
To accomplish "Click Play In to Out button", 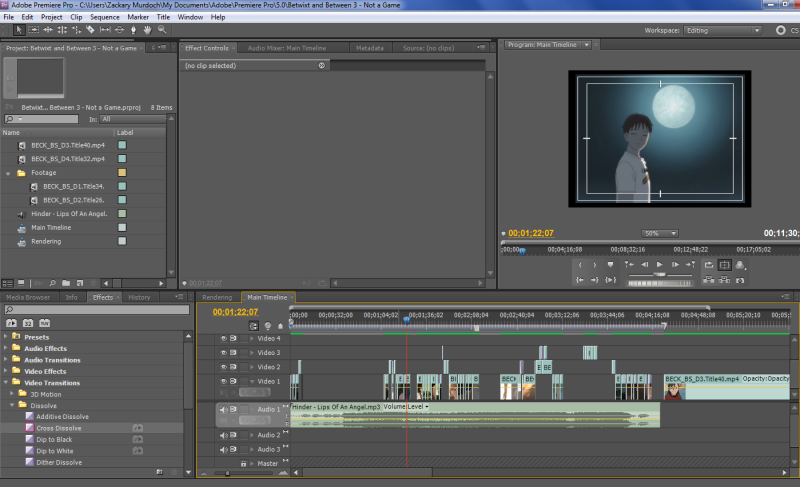I will [611, 280].
